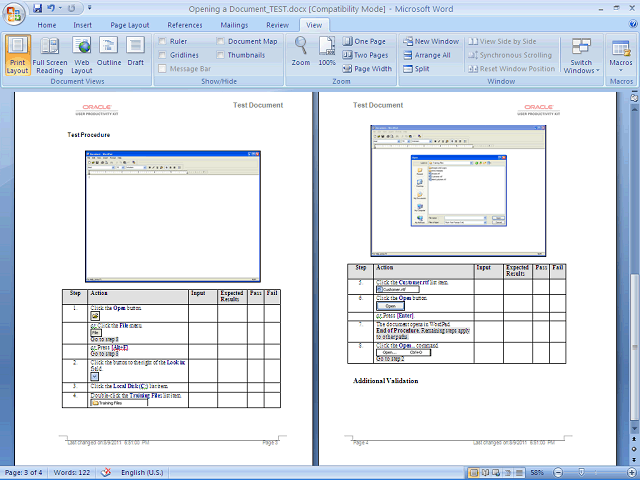Click the Zoom In plus button
Viewport: 640px width, 480px height.
(631, 473)
